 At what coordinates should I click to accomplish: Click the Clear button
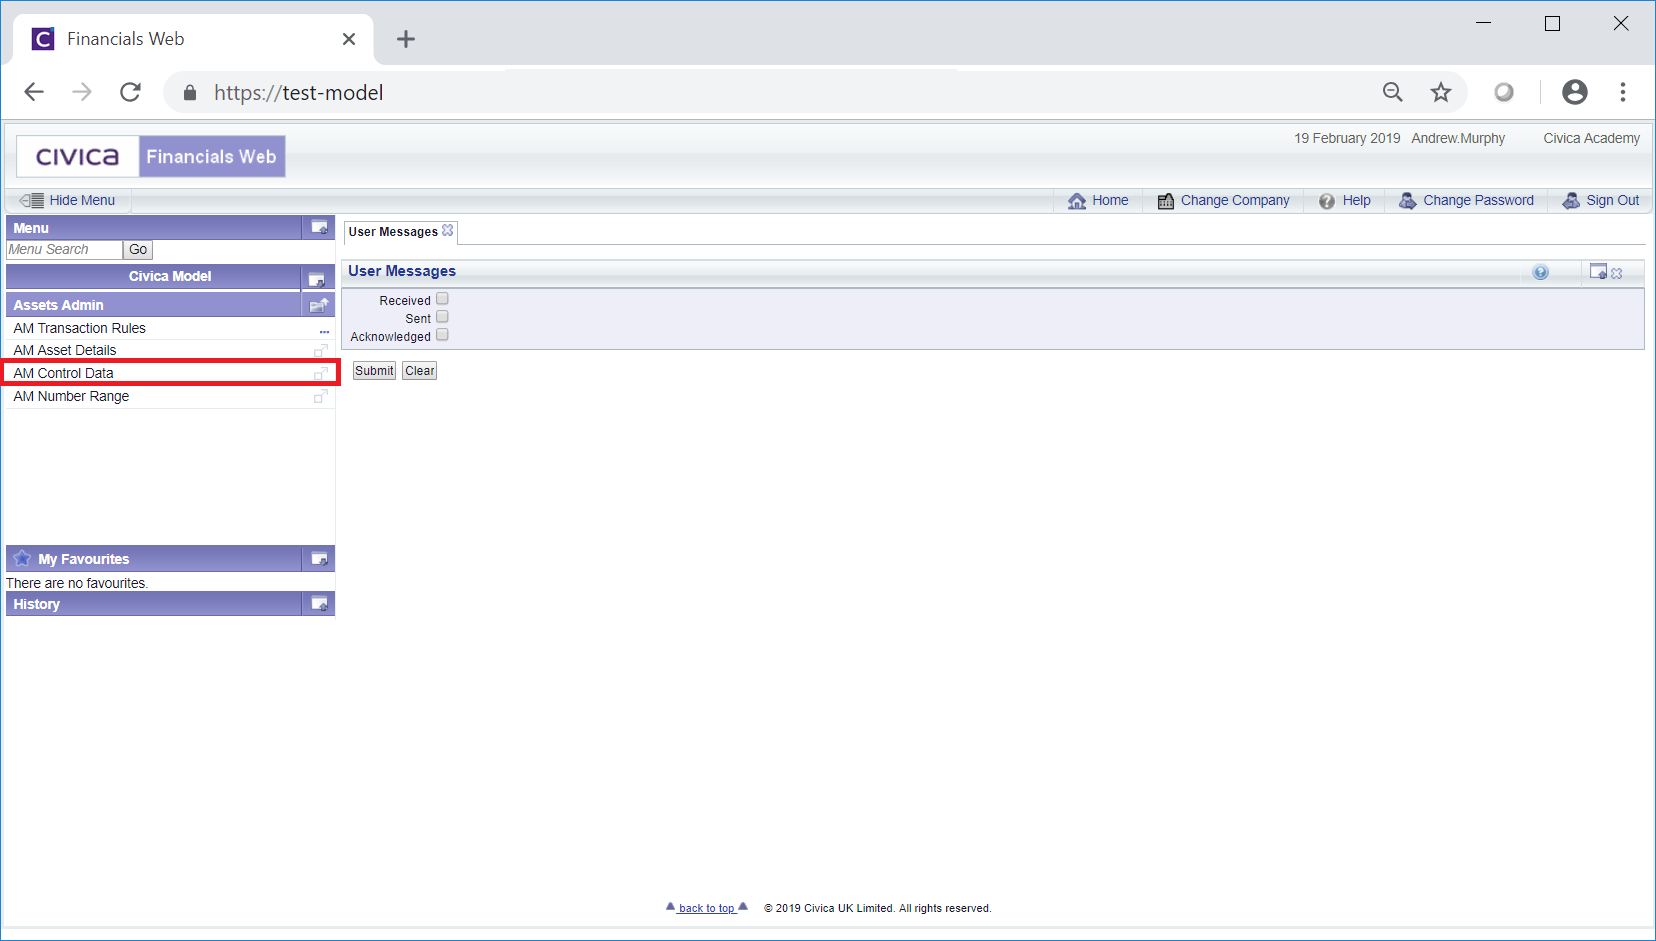pos(420,371)
